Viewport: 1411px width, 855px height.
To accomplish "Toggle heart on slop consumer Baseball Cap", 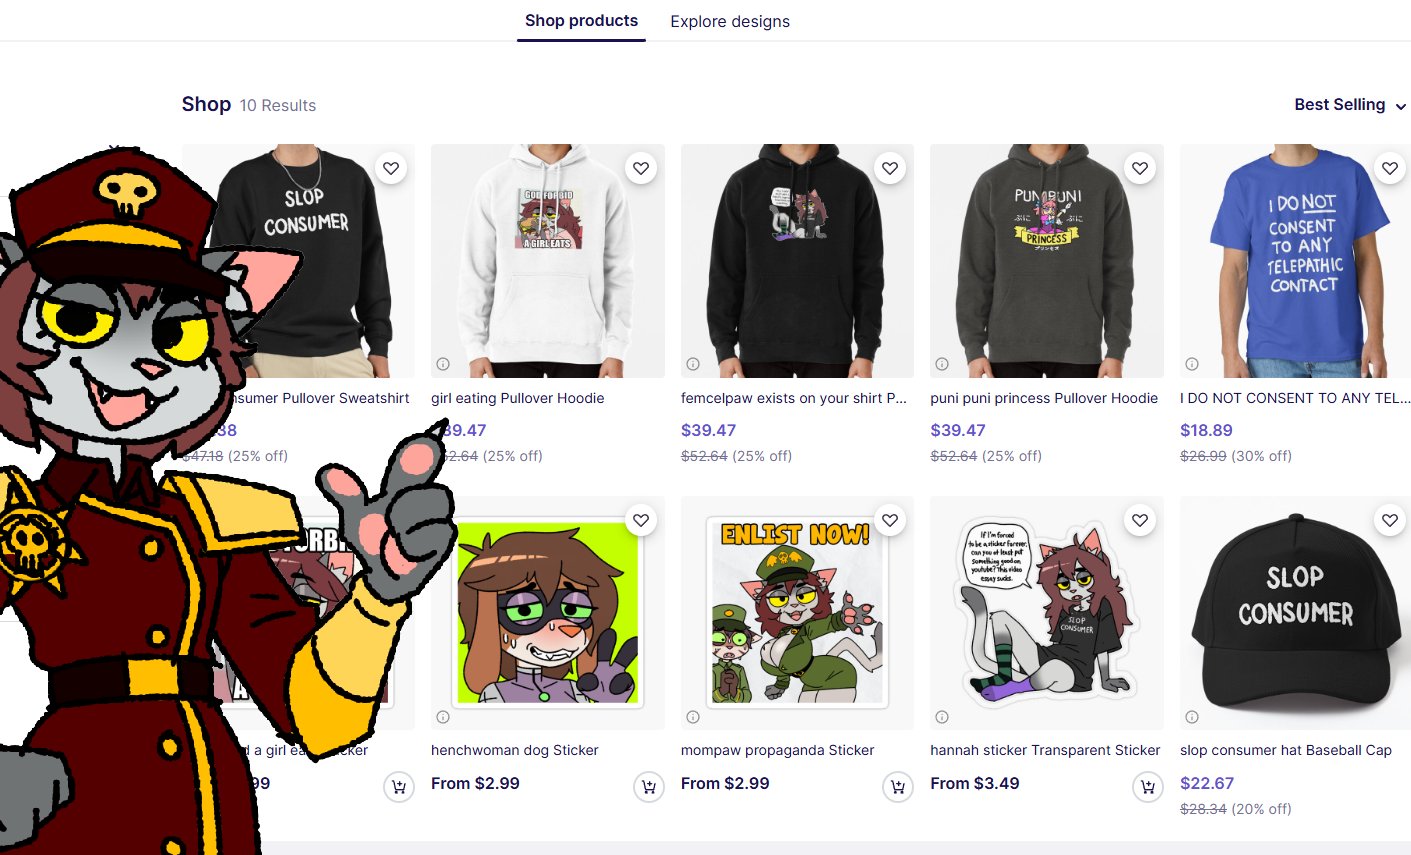I will pyautogui.click(x=1390, y=520).
